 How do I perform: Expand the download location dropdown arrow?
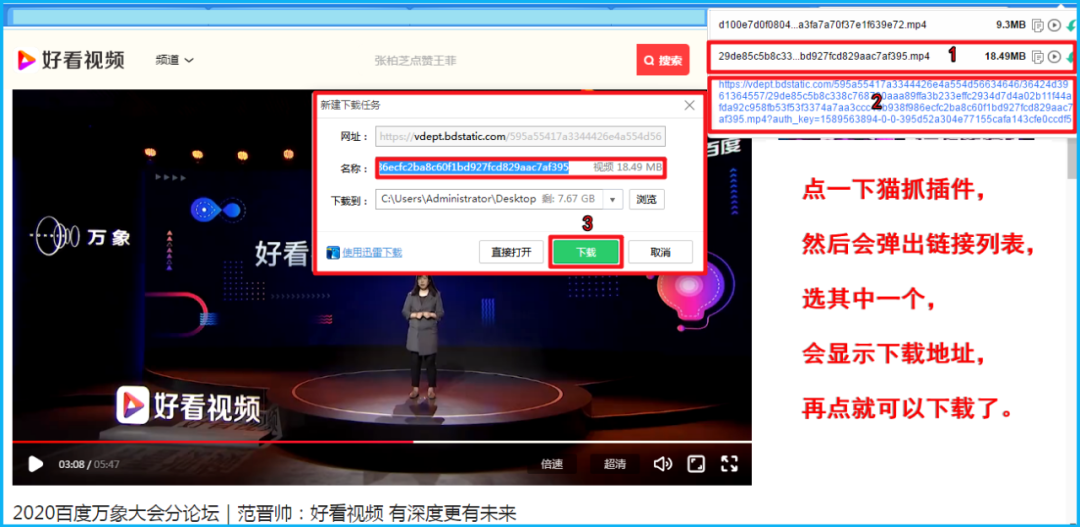[613, 200]
